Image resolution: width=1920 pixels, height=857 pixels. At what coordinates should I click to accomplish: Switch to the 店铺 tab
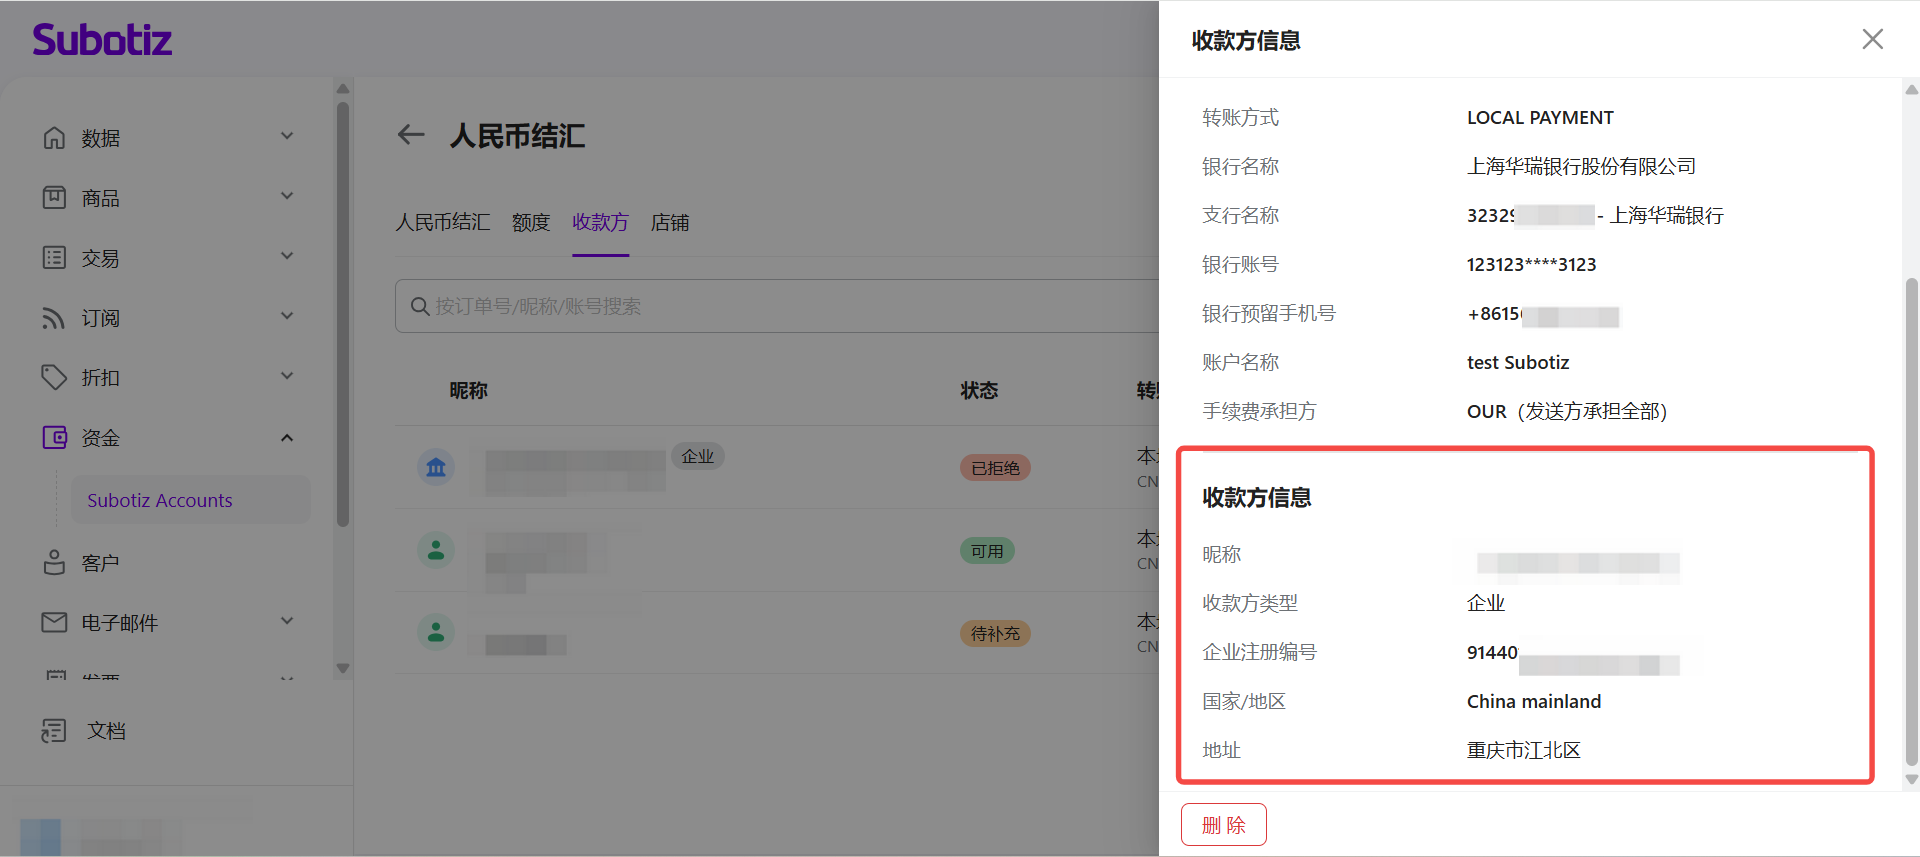670,222
